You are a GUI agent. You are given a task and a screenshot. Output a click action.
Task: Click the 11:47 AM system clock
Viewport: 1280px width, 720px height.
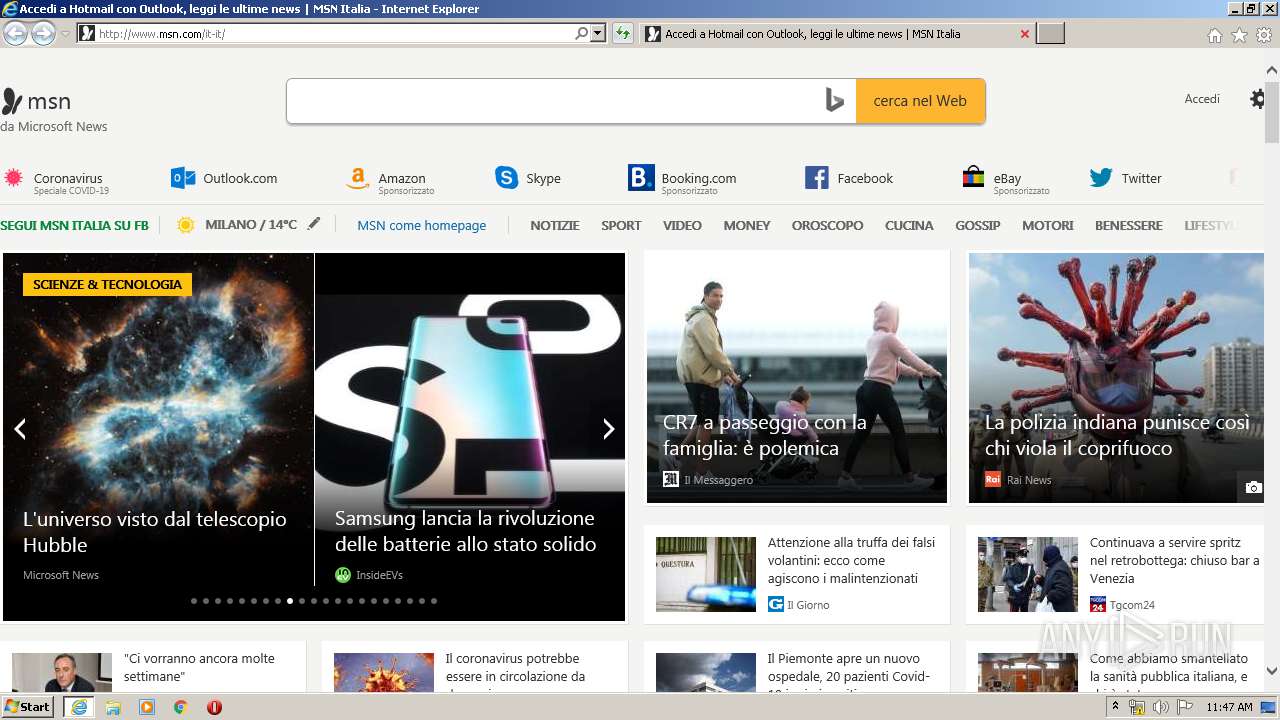[1229, 707]
